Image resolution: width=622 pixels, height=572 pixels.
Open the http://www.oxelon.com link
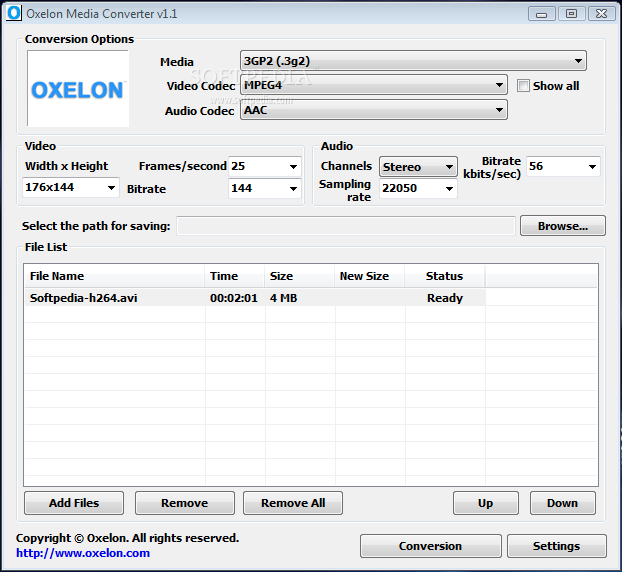click(83, 553)
